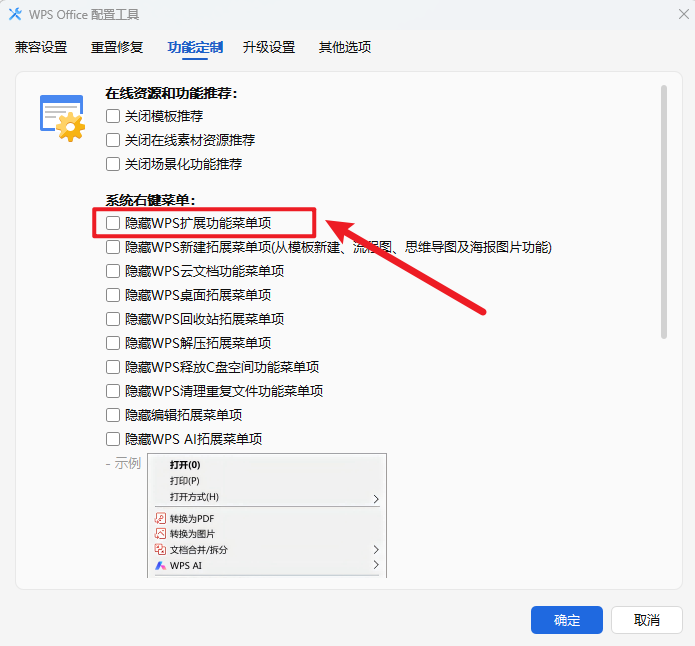Close the WPS Office 配置工具 window
This screenshot has height=646, width=695.
pyautogui.click(x=683, y=14)
